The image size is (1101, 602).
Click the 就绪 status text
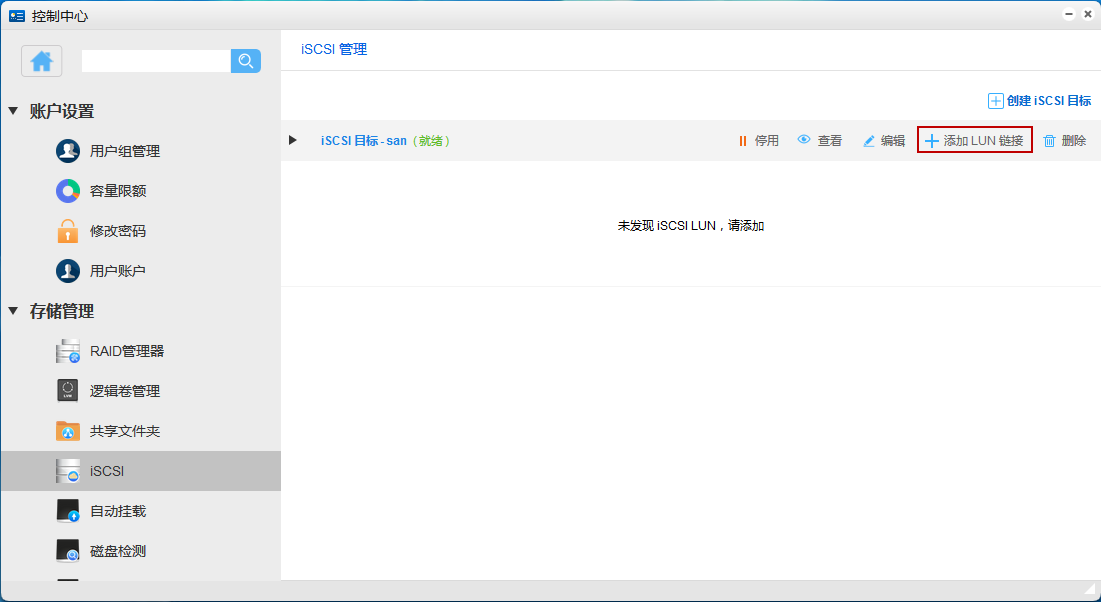(x=430, y=140)
